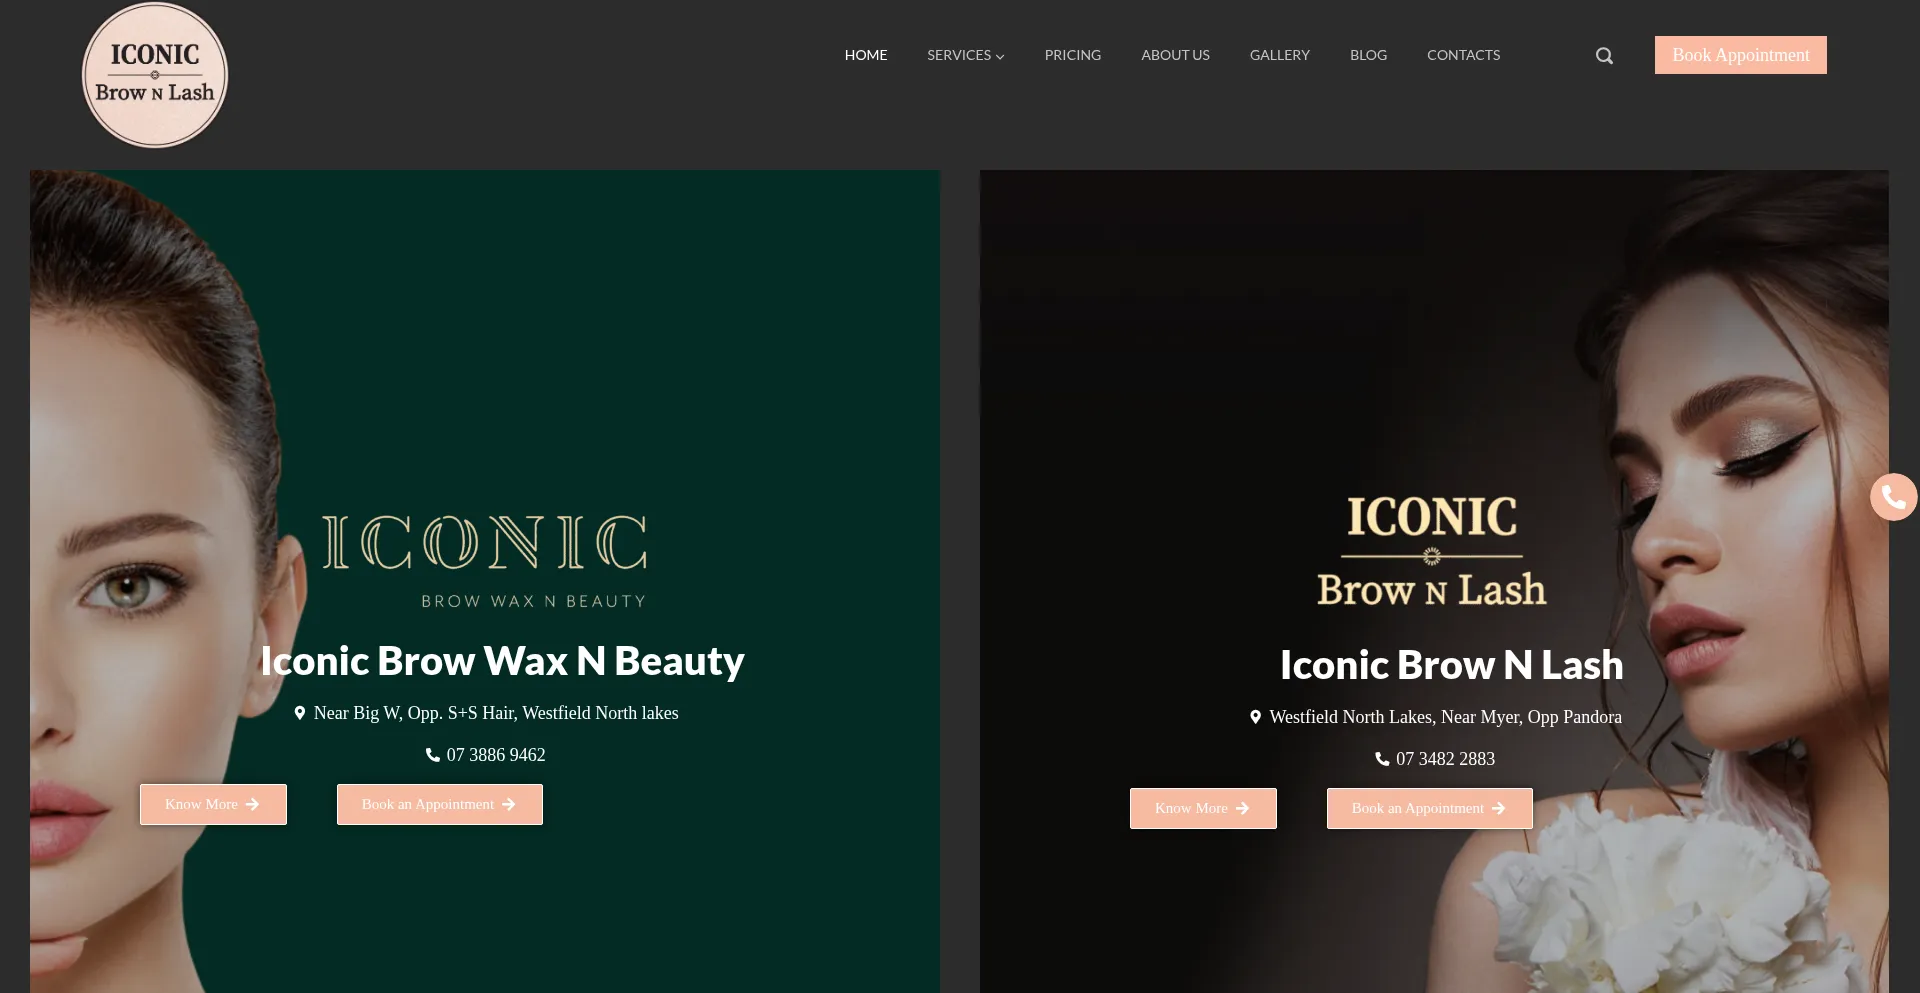Click Book an Appointment under Brow N Lash
Viewport: 1920px width, 993px height.
(1429, 808)
